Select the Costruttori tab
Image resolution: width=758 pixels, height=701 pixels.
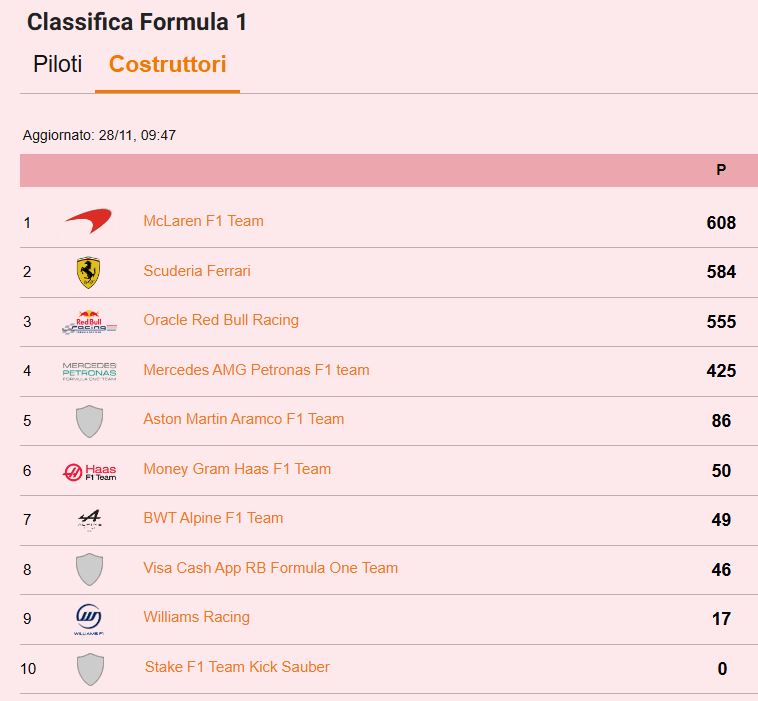point(167,64)
